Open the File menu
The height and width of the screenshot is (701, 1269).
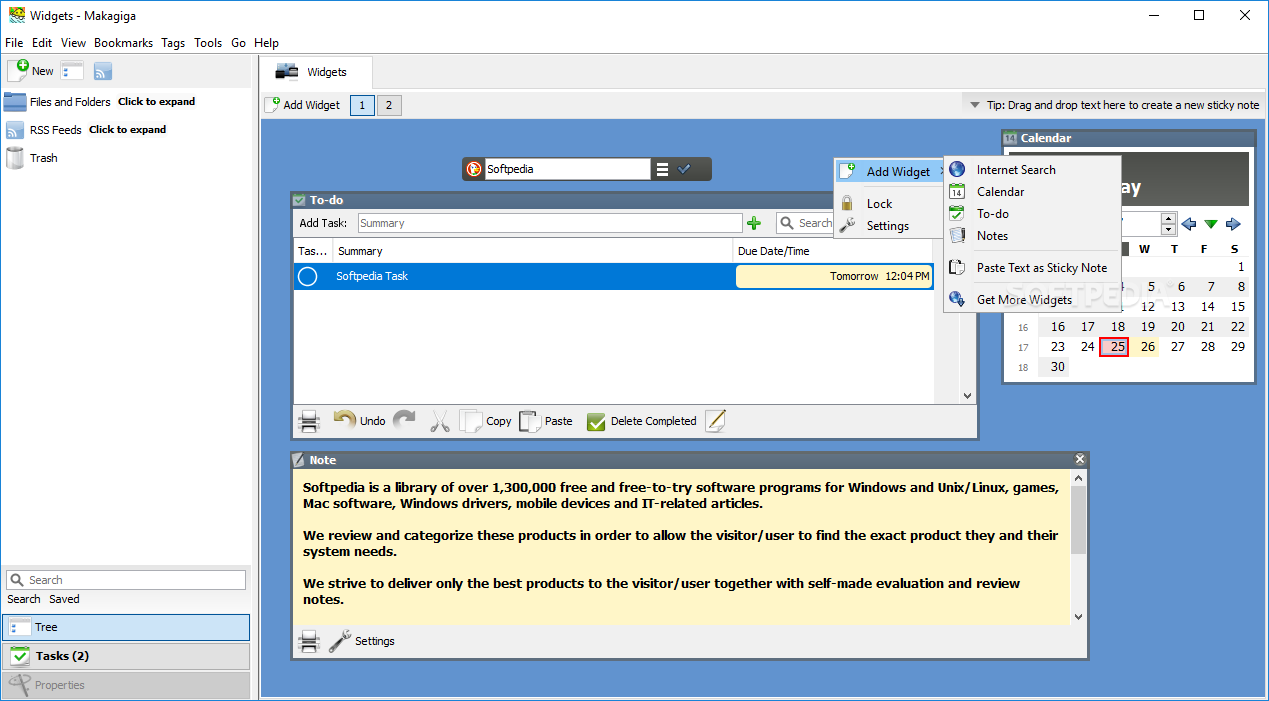[14, 43]
